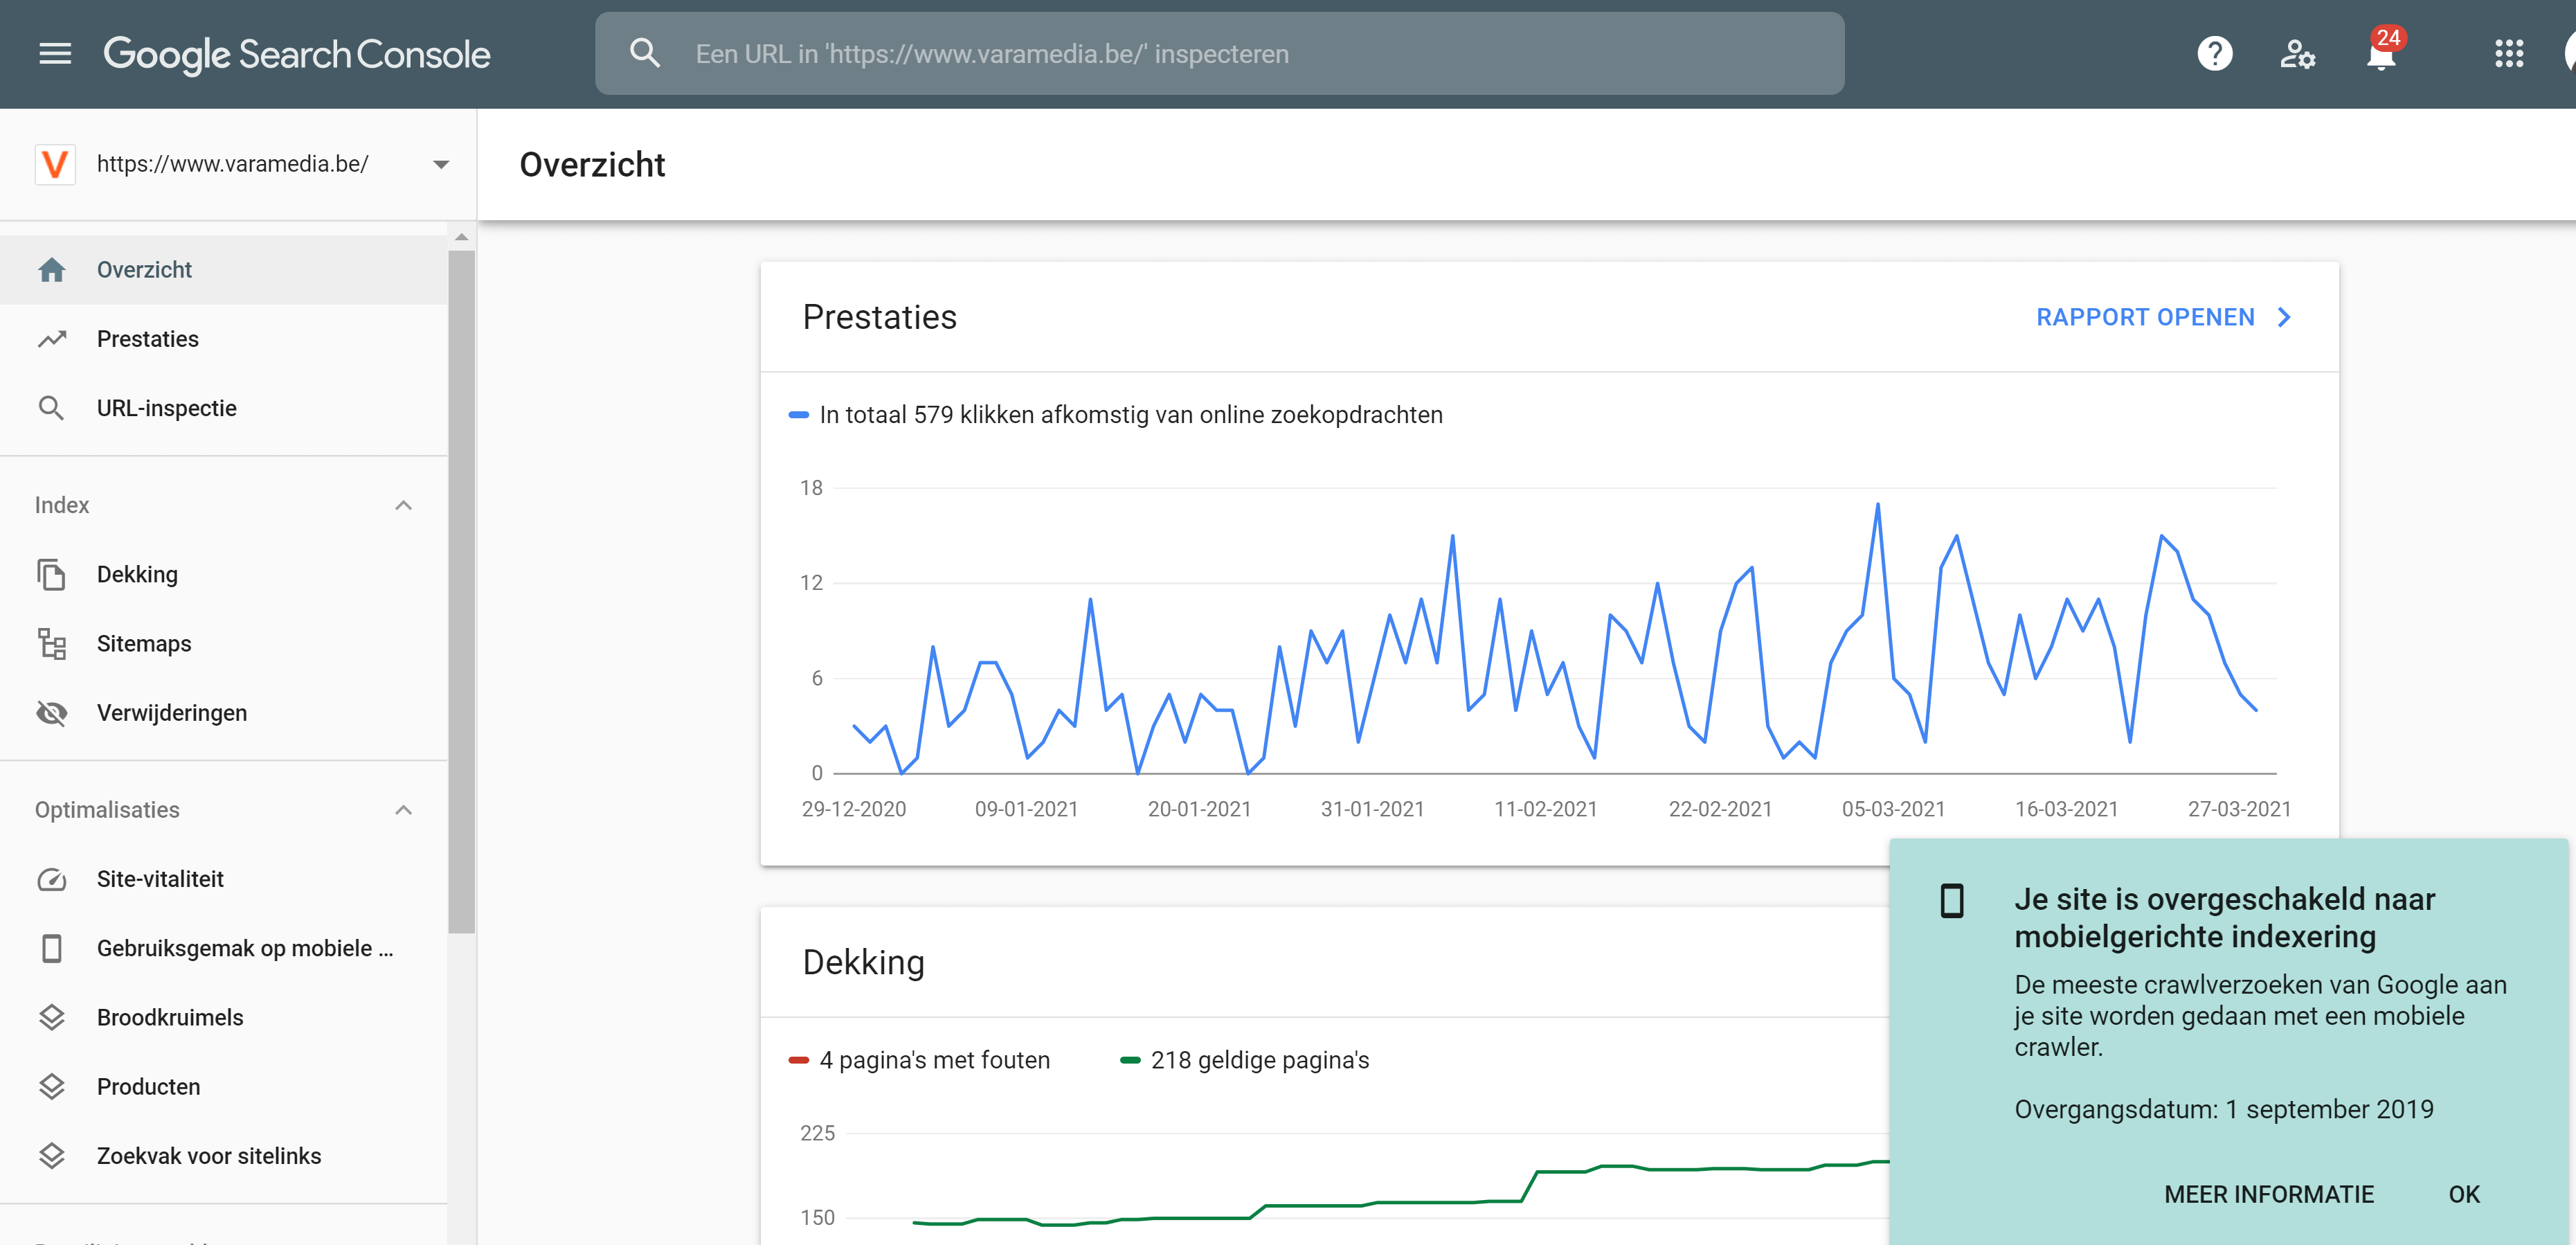Screen dimensions: 2576x1245
Task: Open the Google apps grid
Action: pos(2508,54)
